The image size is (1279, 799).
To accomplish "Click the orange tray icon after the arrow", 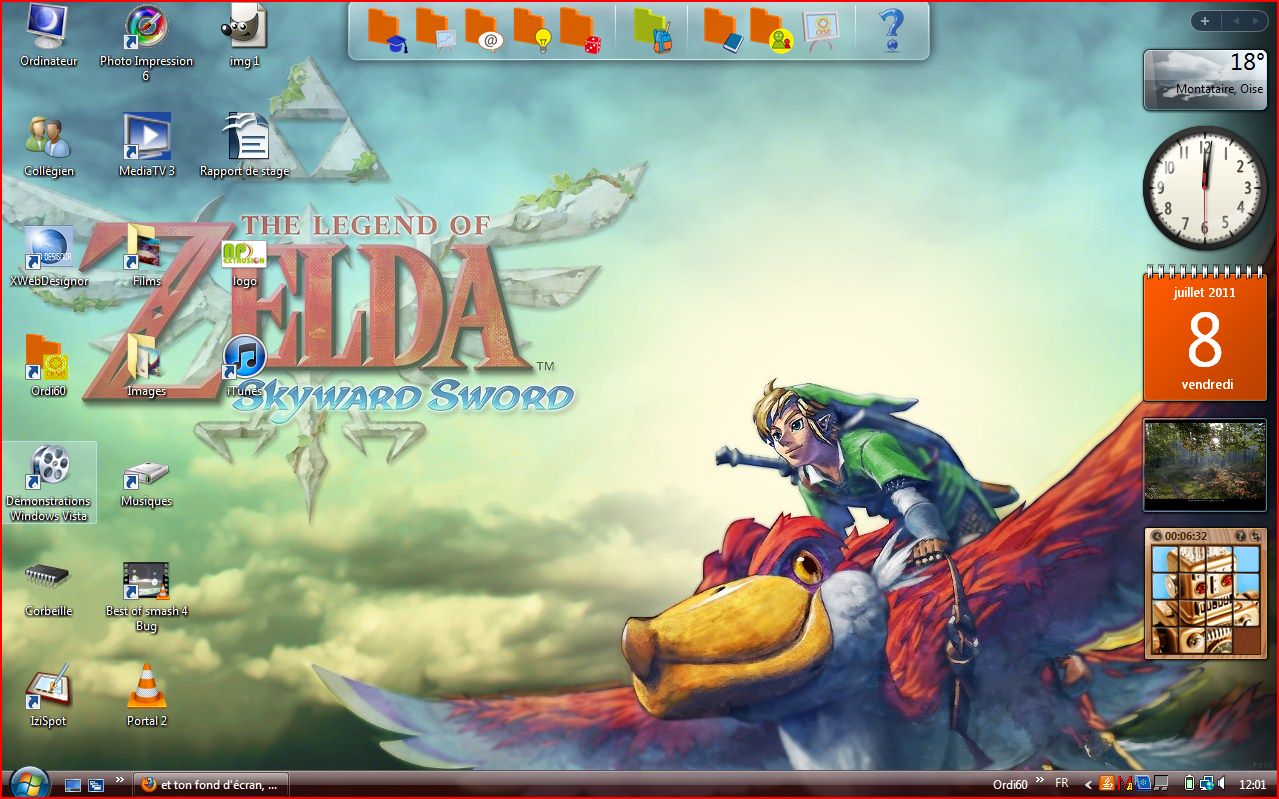I will tap(1107, 784).
